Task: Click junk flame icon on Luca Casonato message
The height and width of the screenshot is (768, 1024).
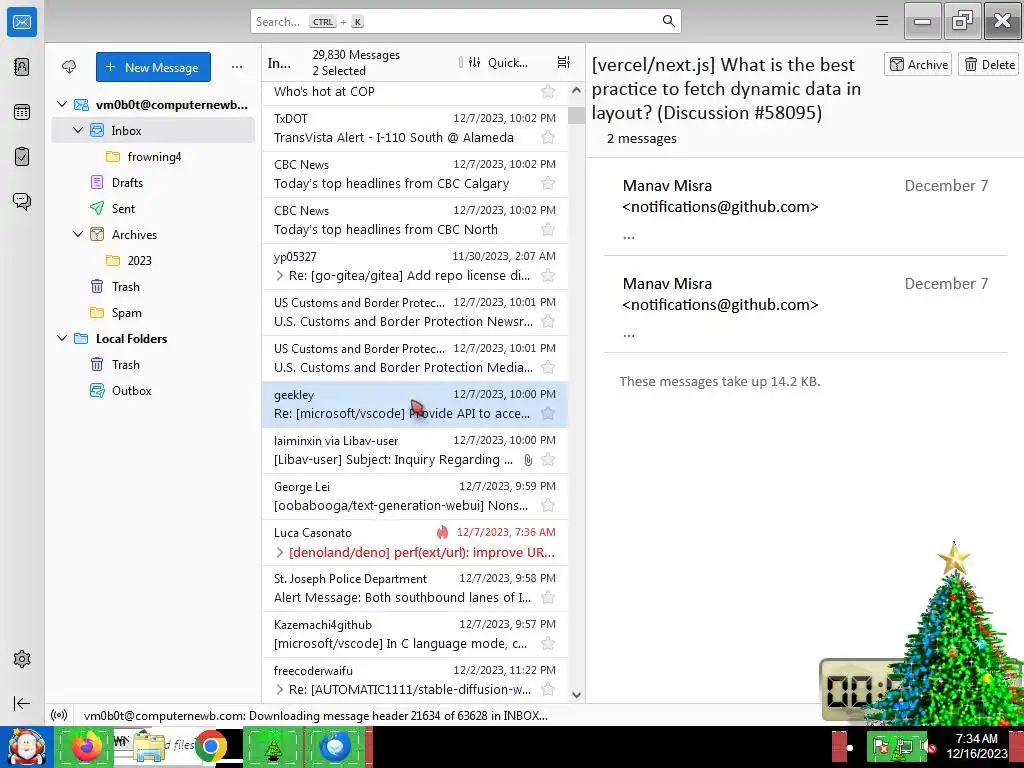Action: [x=442, y=532]
